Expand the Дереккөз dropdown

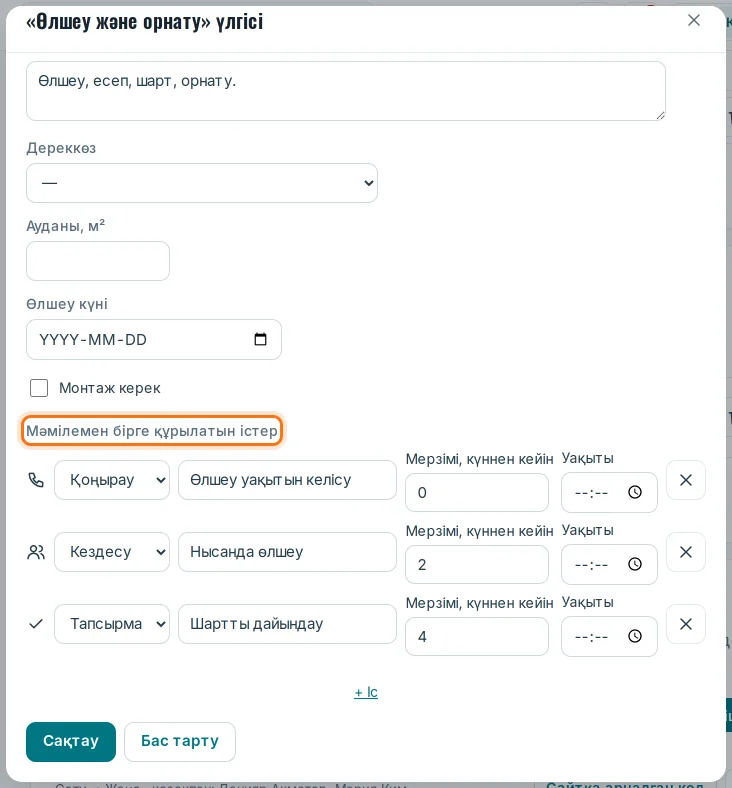pyautogui.click(x=202, y=183)
